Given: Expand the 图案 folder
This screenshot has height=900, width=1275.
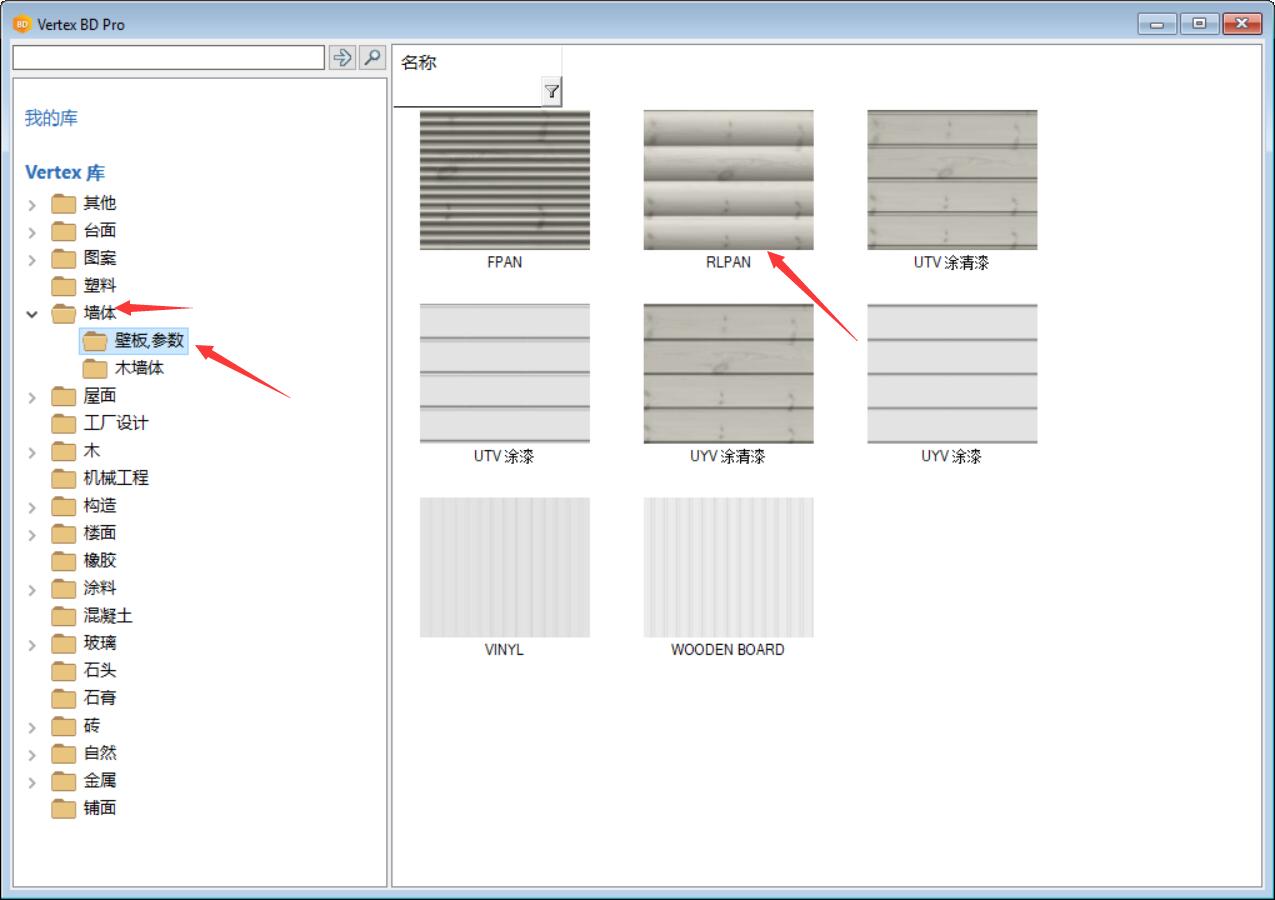Looking at the screenshot, I should [32, 260].
